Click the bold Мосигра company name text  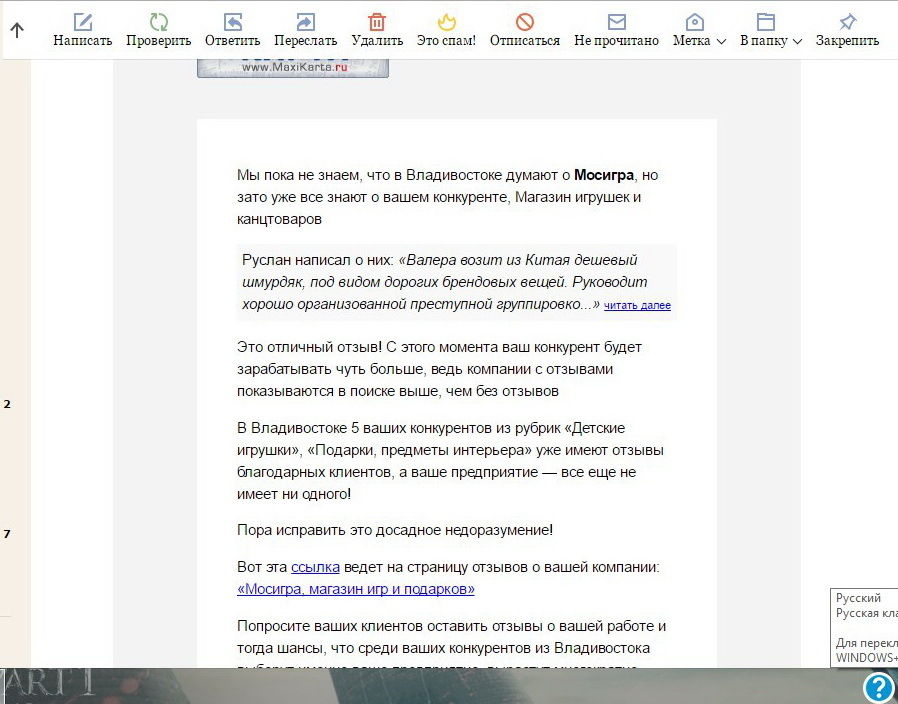pos(605,175)
